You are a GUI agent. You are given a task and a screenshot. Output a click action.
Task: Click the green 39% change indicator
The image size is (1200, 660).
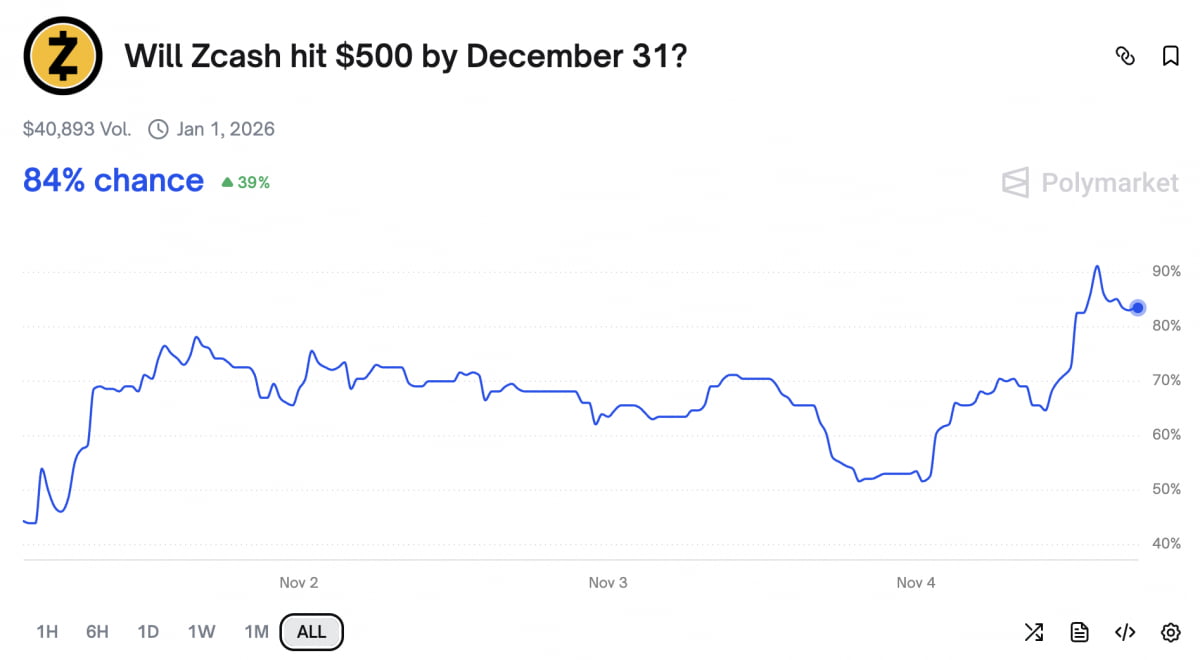pyautogui.click(x=246, y=183)
